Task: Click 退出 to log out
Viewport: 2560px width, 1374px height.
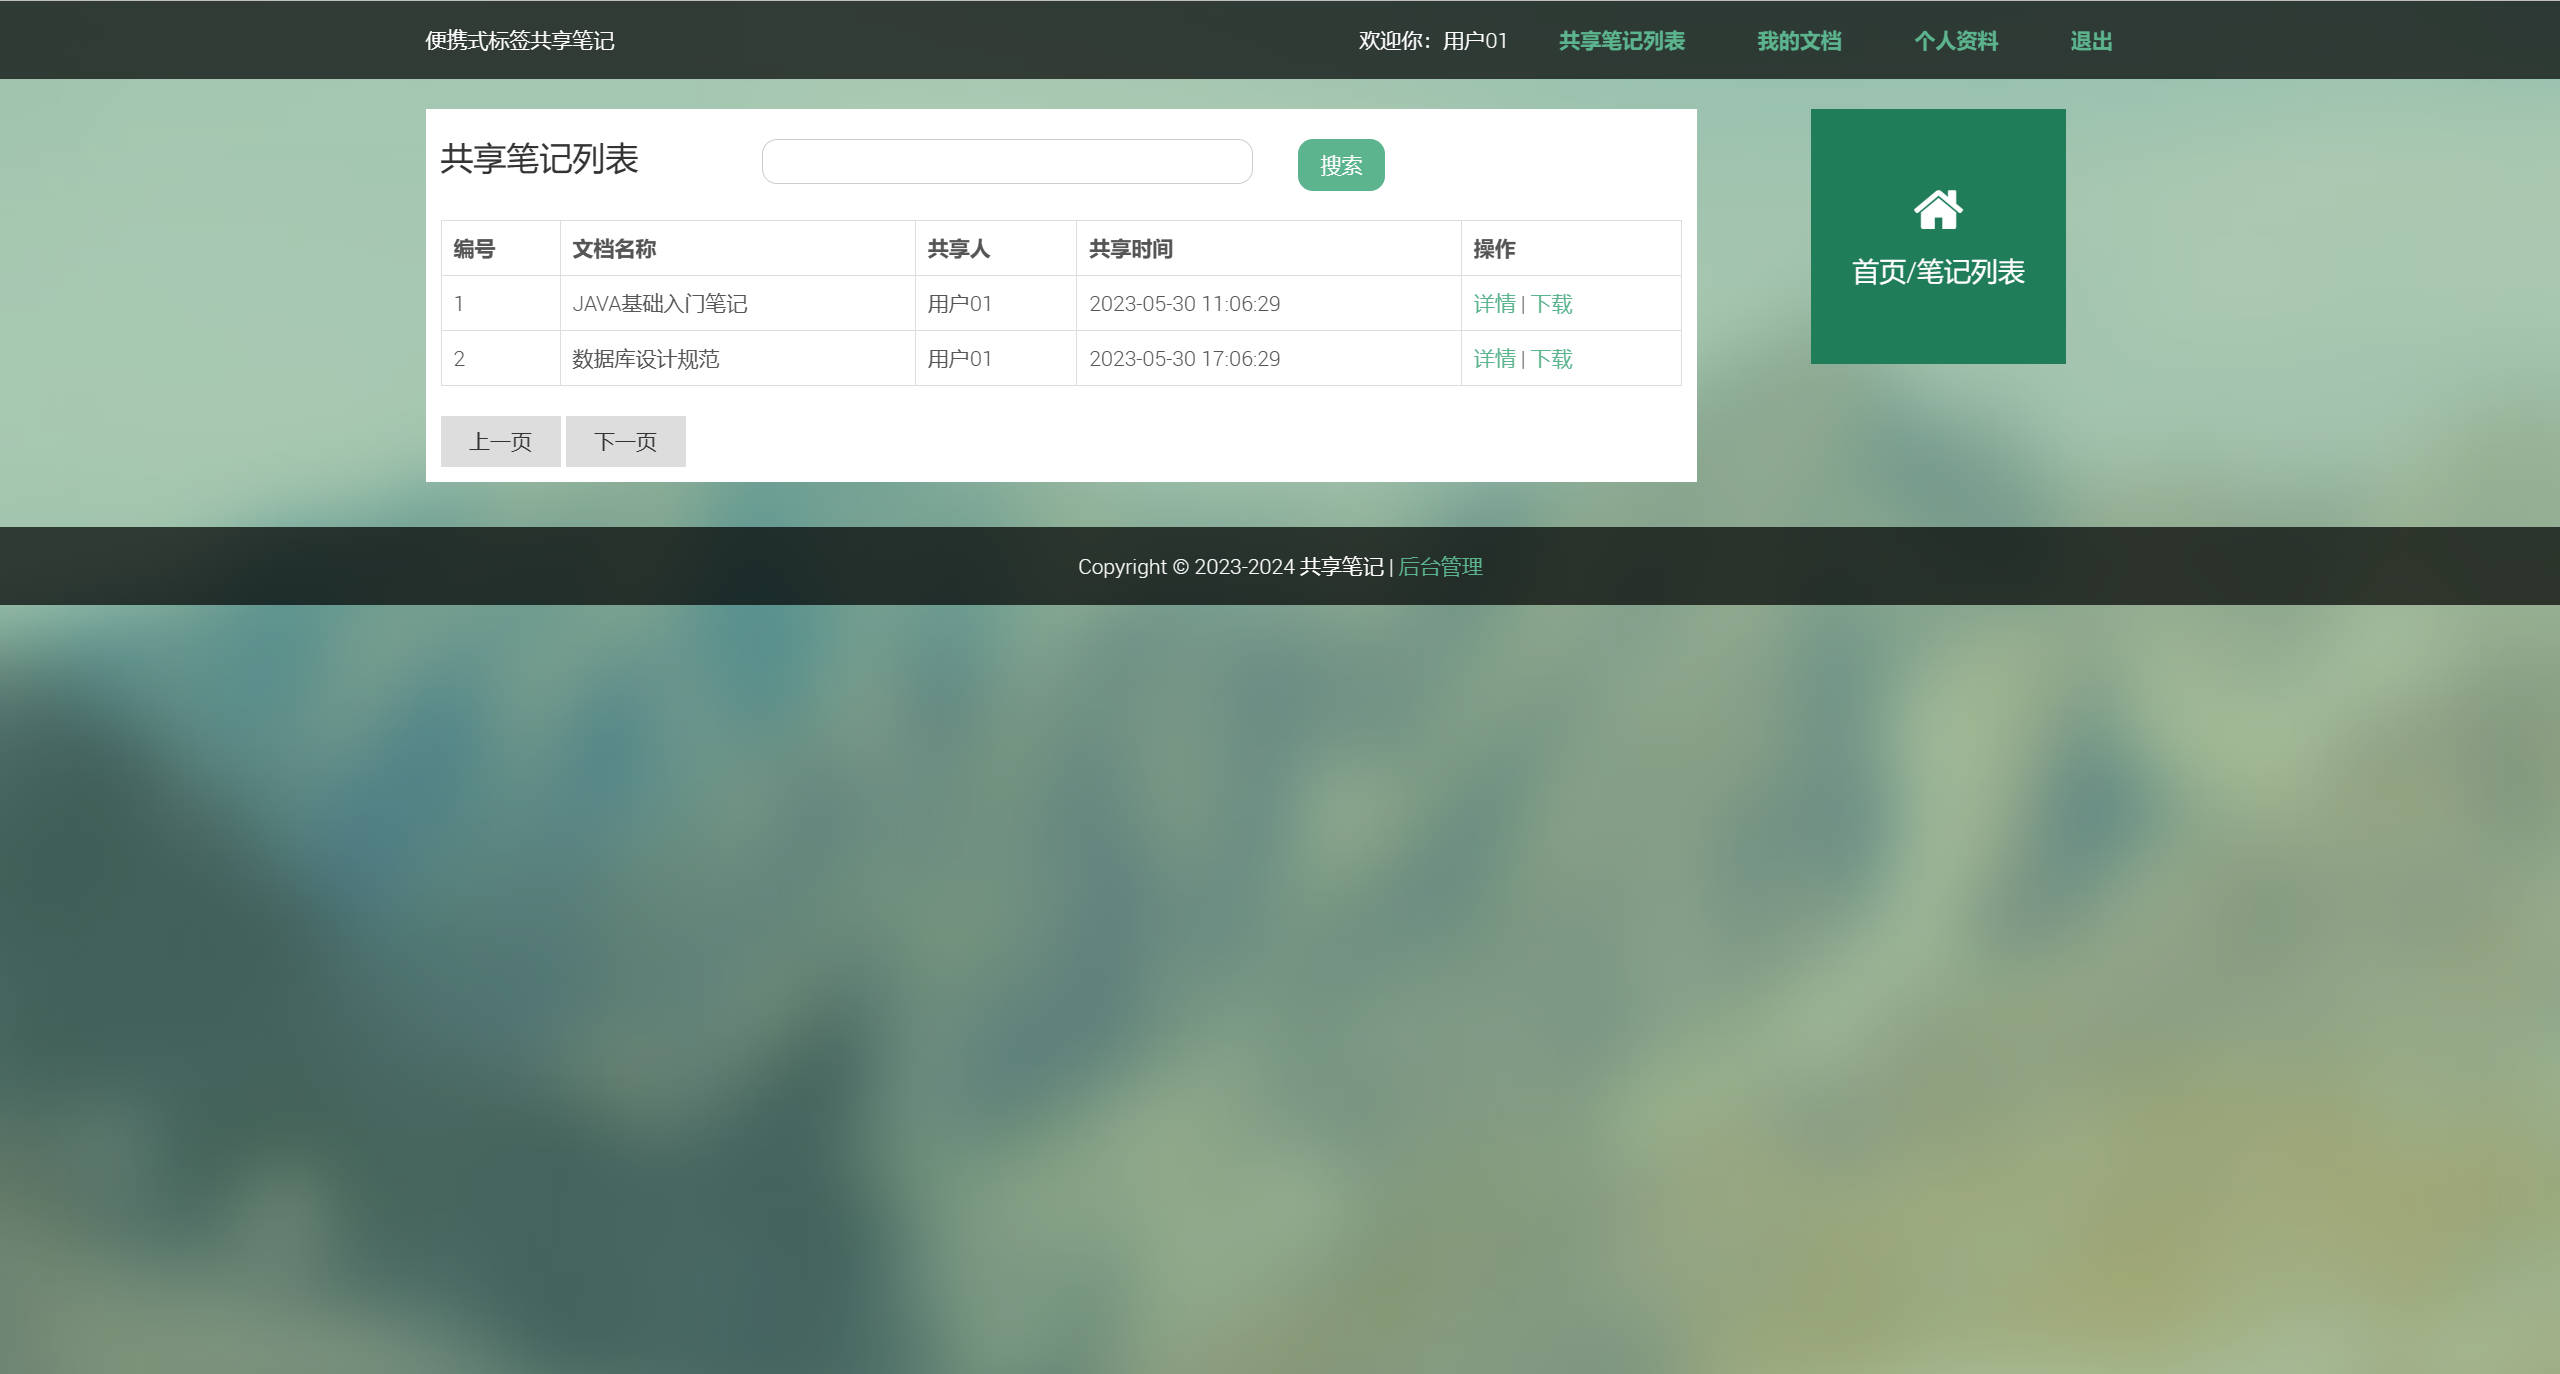Action: (2091, 41)
